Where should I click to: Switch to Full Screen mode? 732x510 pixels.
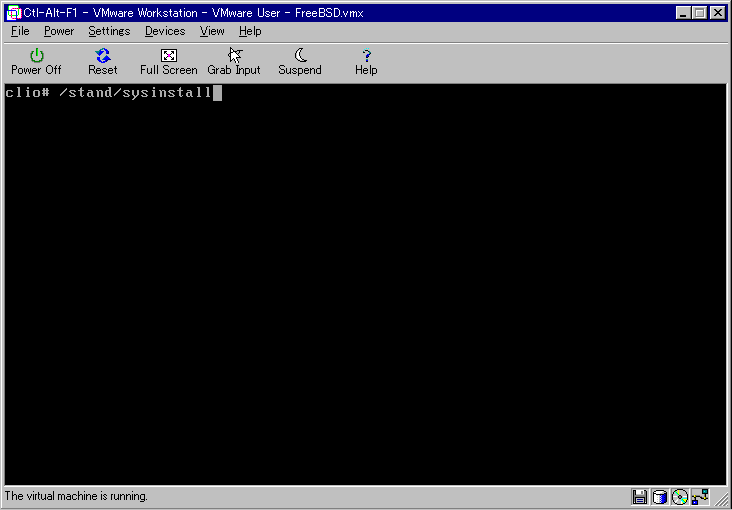169,62
